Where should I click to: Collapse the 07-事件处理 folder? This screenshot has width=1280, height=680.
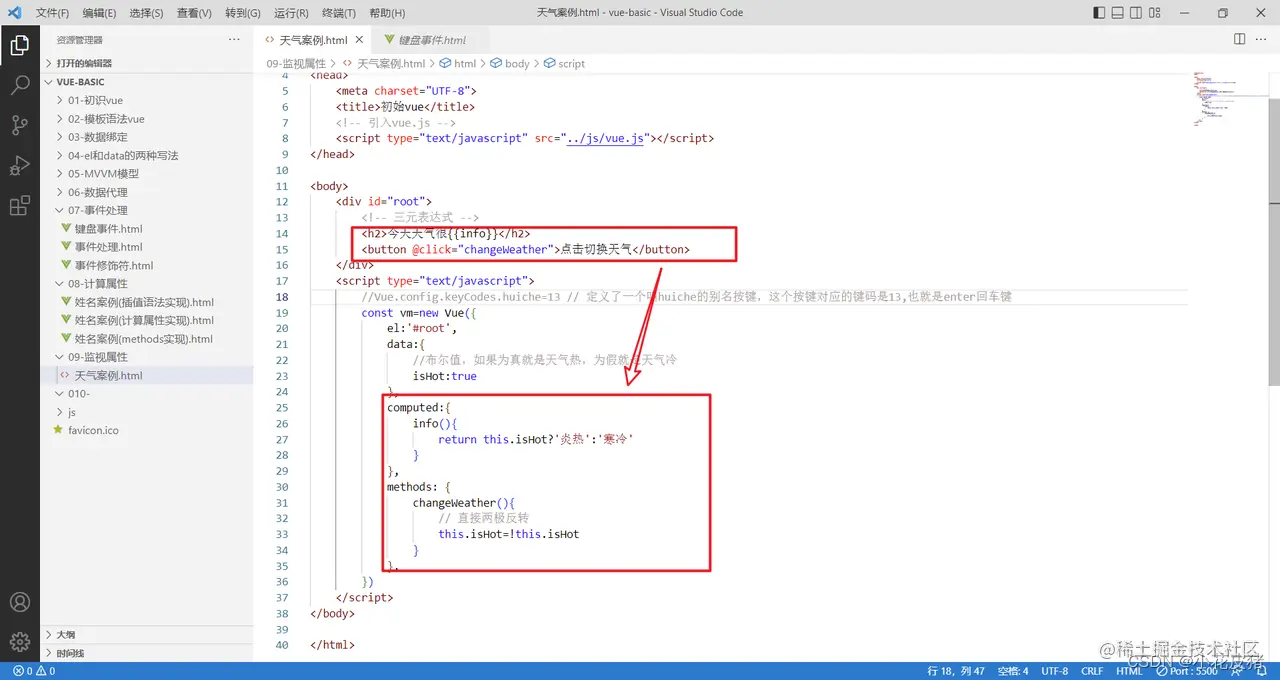147,210
